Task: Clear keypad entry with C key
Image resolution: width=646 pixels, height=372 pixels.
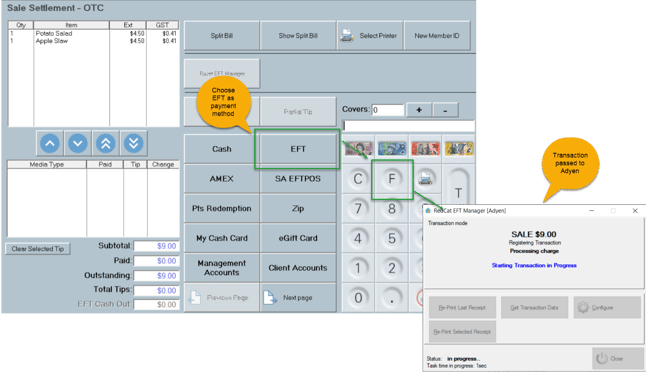Action: [358, 179]
